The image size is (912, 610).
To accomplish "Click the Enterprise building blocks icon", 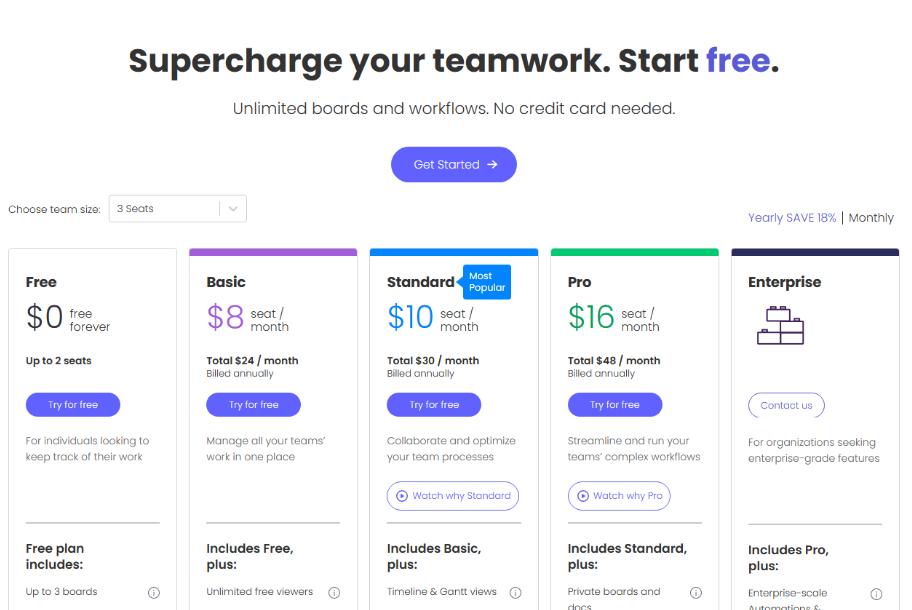I will tap(781, 325).
